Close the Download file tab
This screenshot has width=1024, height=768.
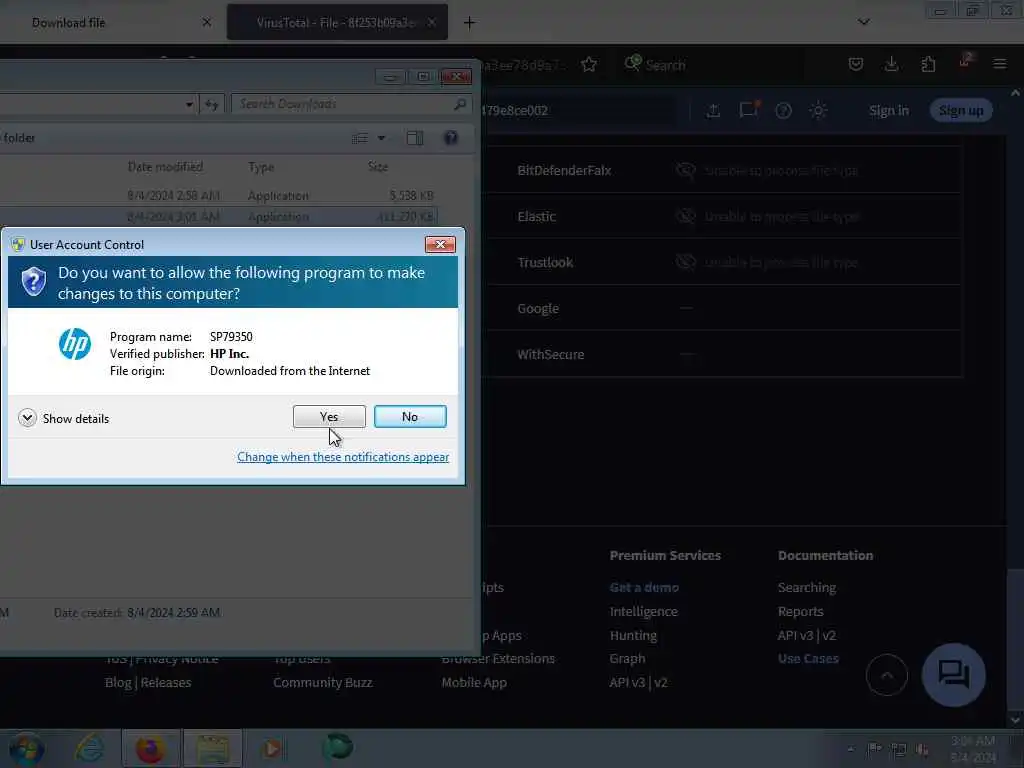click(206, 23)
